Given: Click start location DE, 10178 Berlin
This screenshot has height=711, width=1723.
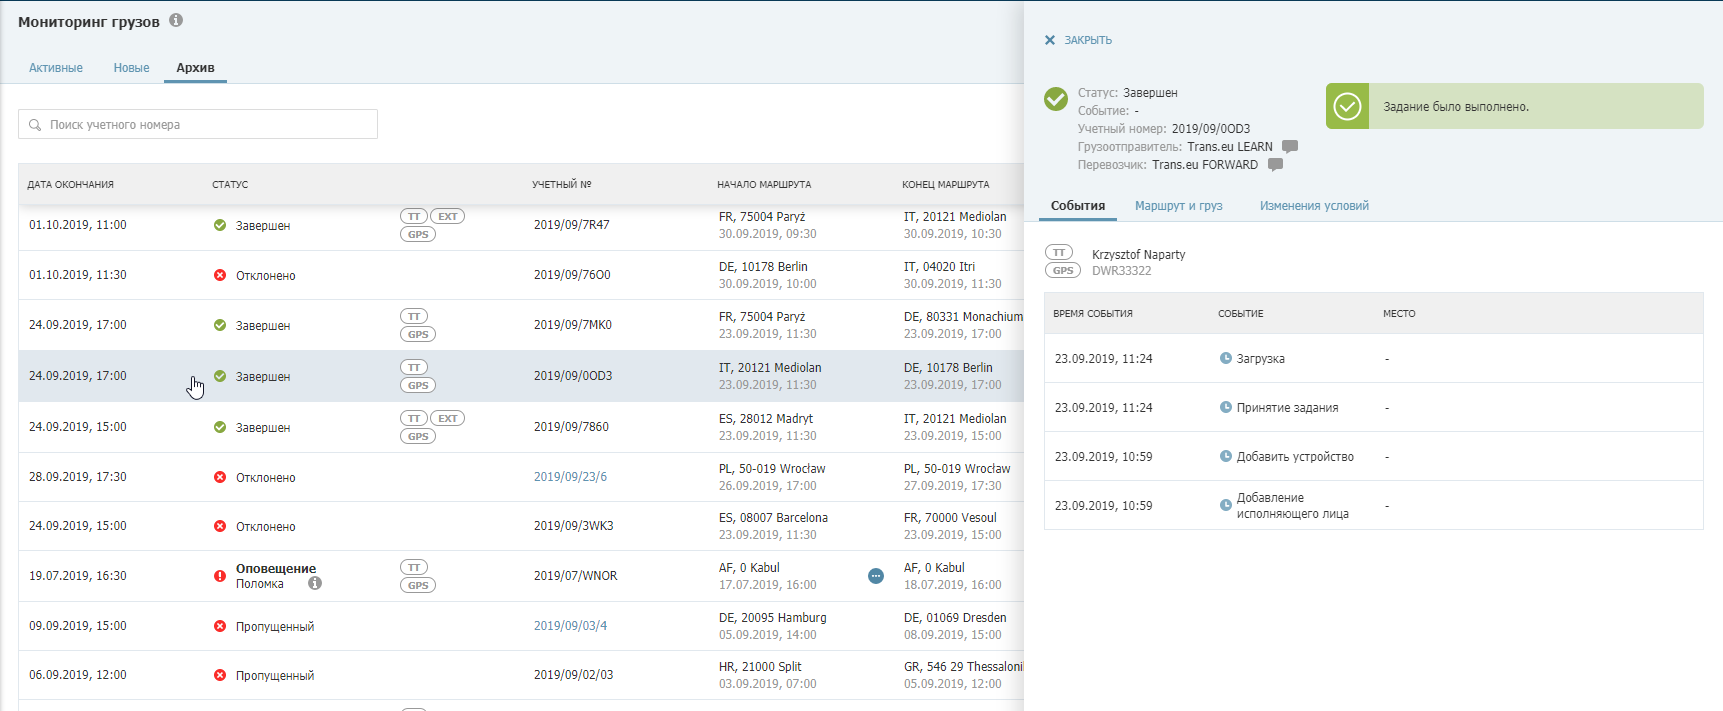Looking at the screenshot, I should click(x=763, y=267).
